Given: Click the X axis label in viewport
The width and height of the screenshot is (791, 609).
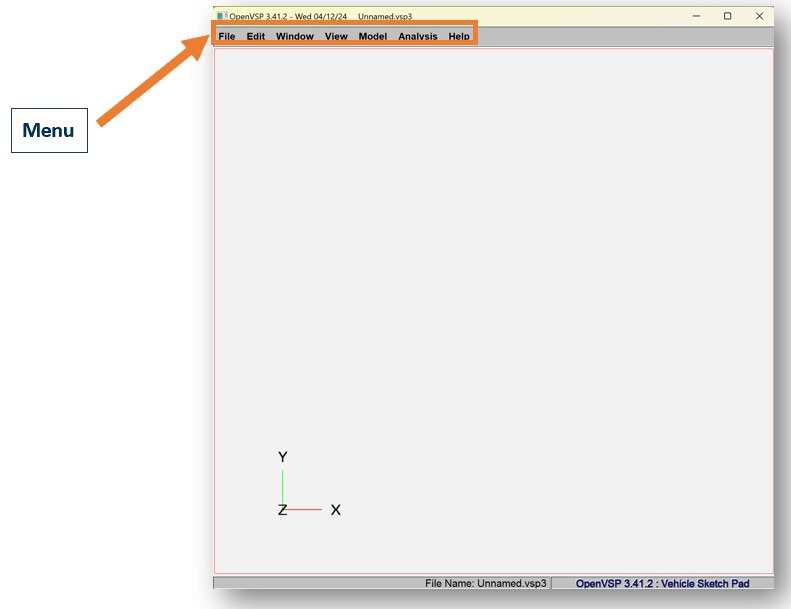Looking at the screenshot, I should [x=336, y=510].
